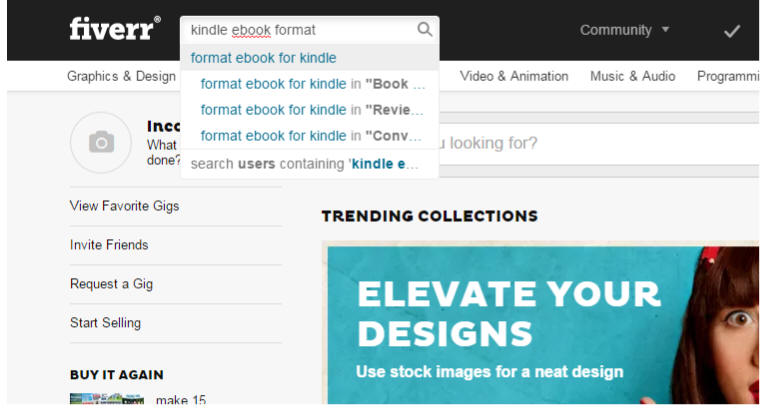Open Request a Gig link

click(112, 284)
